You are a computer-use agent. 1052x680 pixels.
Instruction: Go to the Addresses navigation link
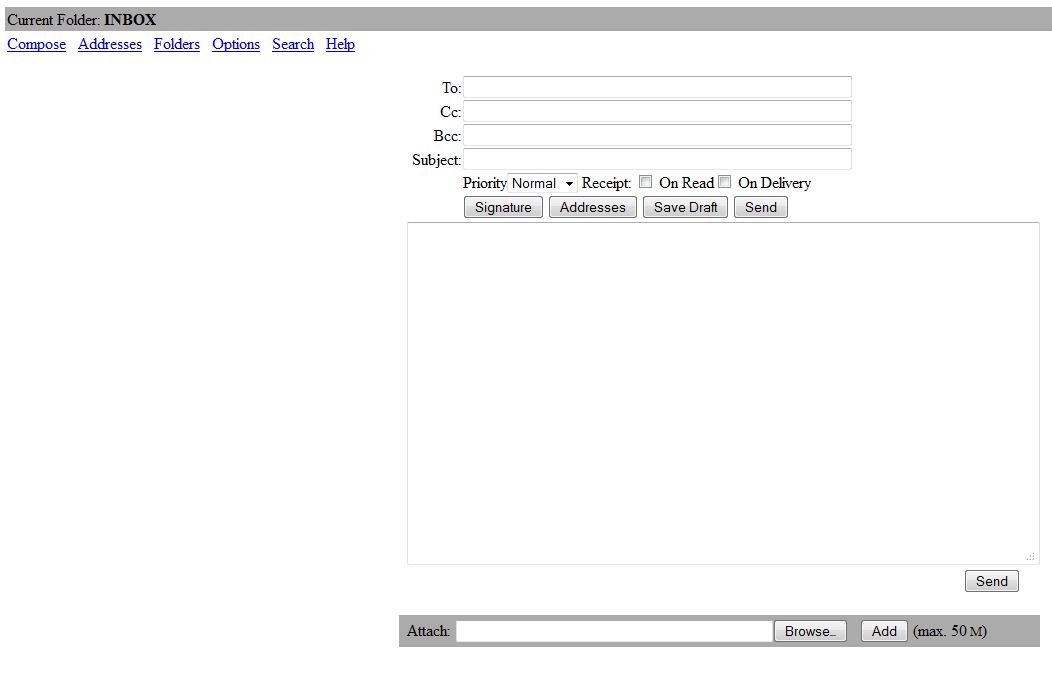click(110, 44)
